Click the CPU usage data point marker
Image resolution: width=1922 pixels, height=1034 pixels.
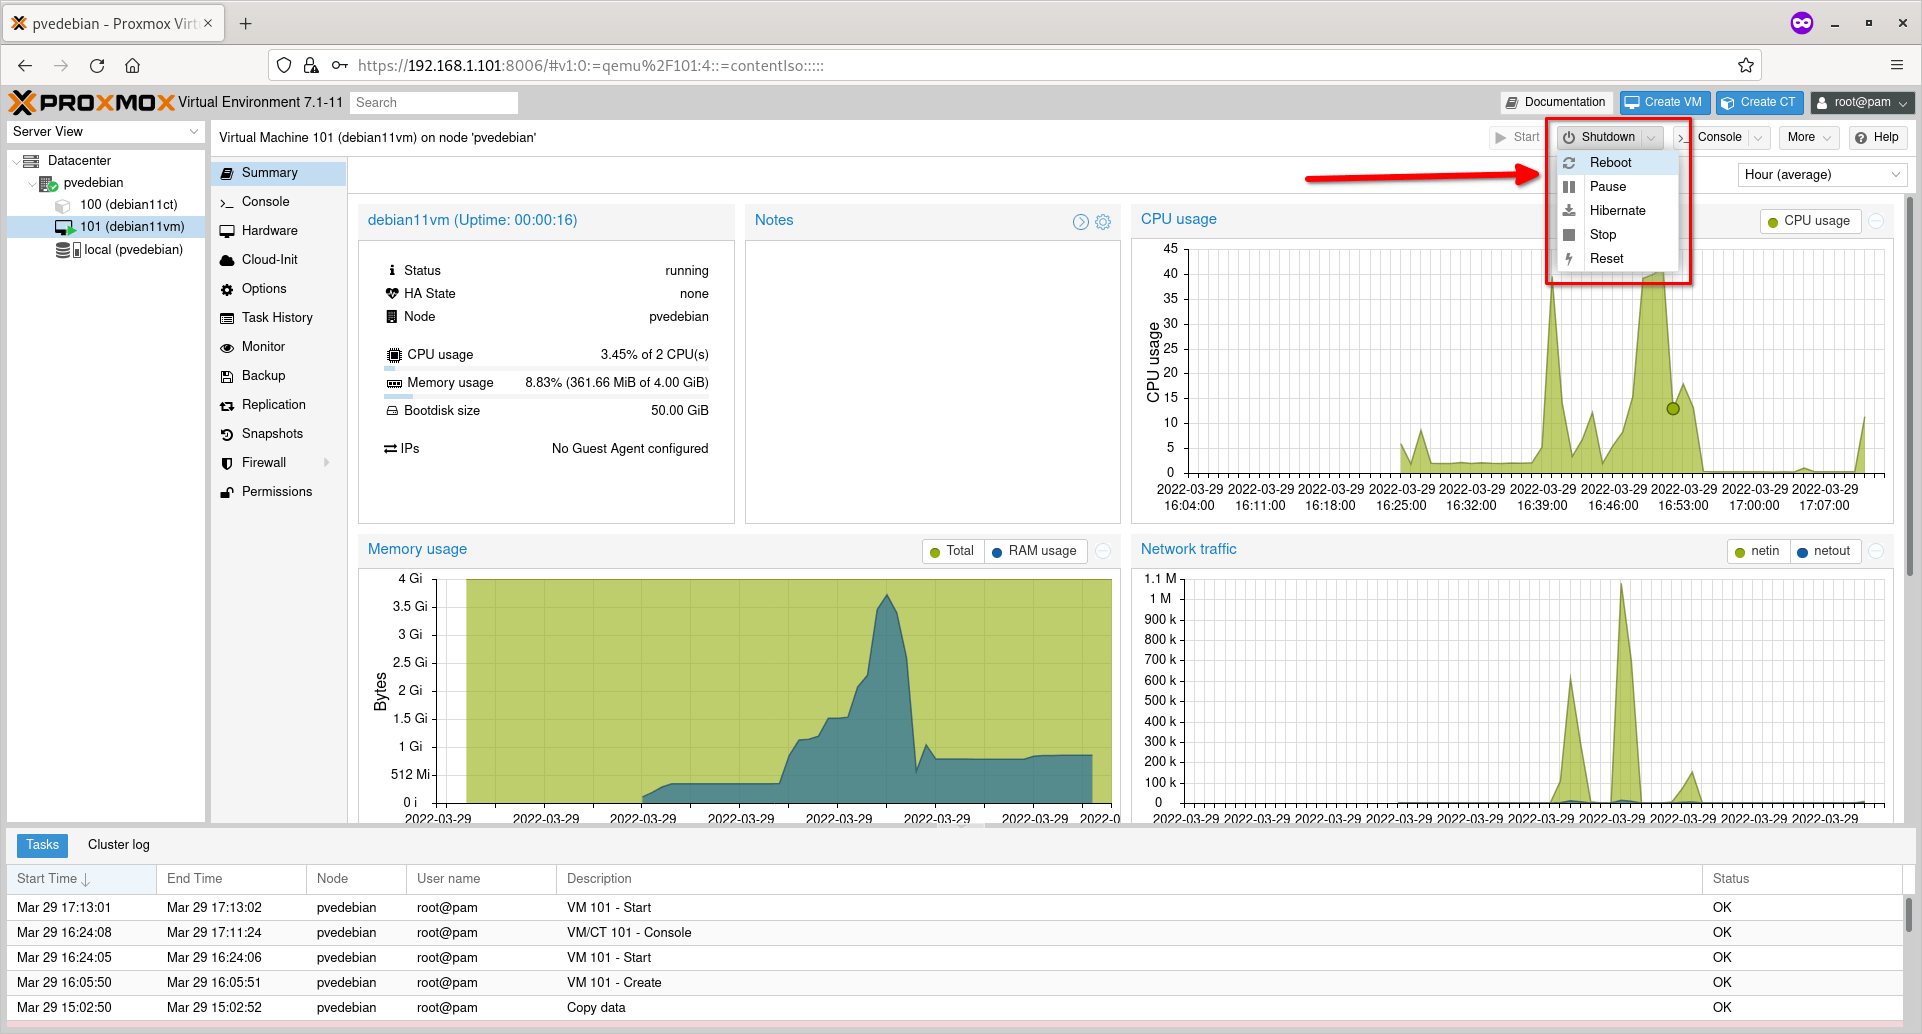(1673, 408)
